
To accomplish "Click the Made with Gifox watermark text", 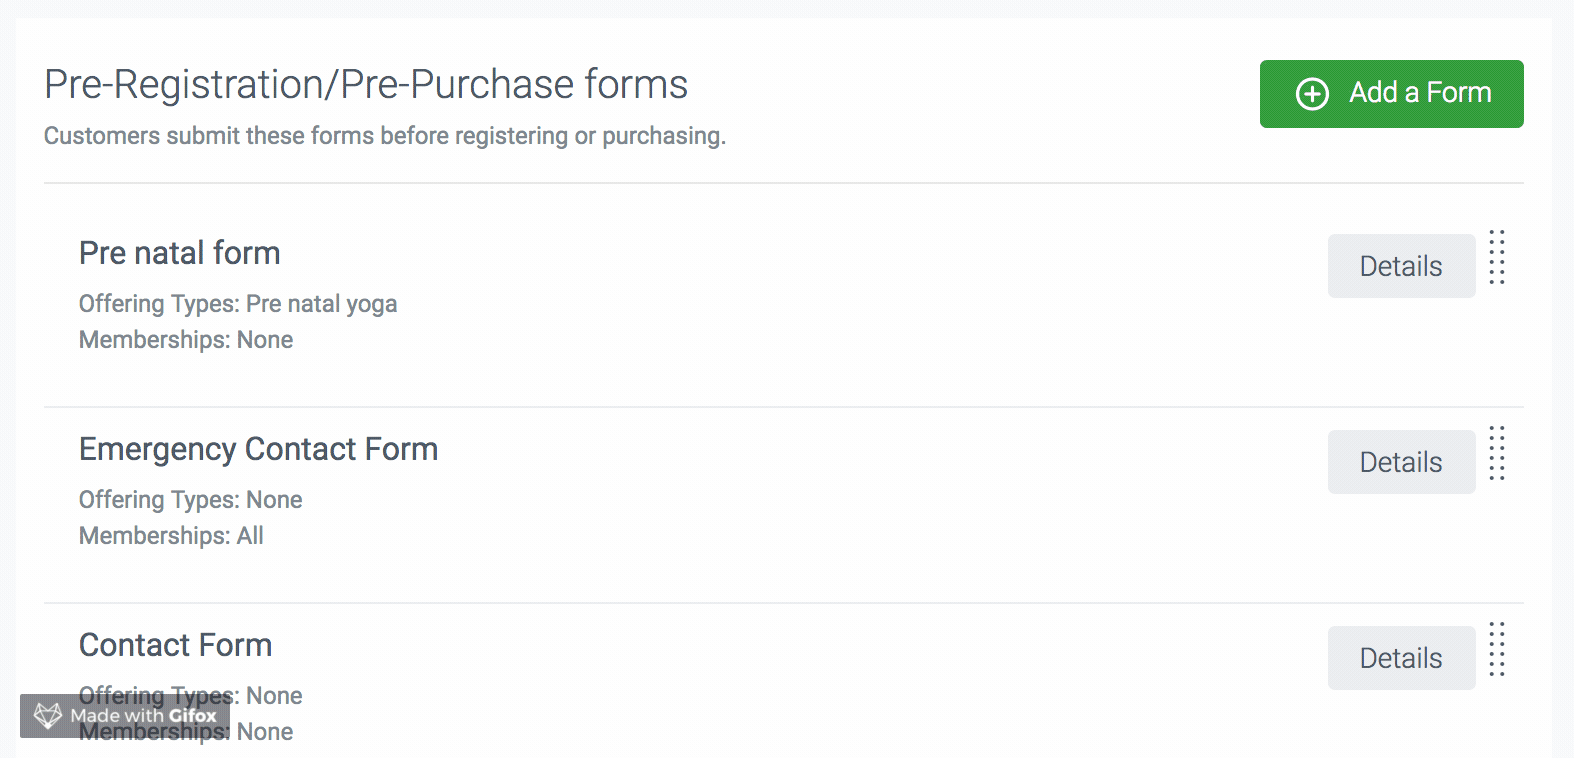I will [x=143, y=716].
